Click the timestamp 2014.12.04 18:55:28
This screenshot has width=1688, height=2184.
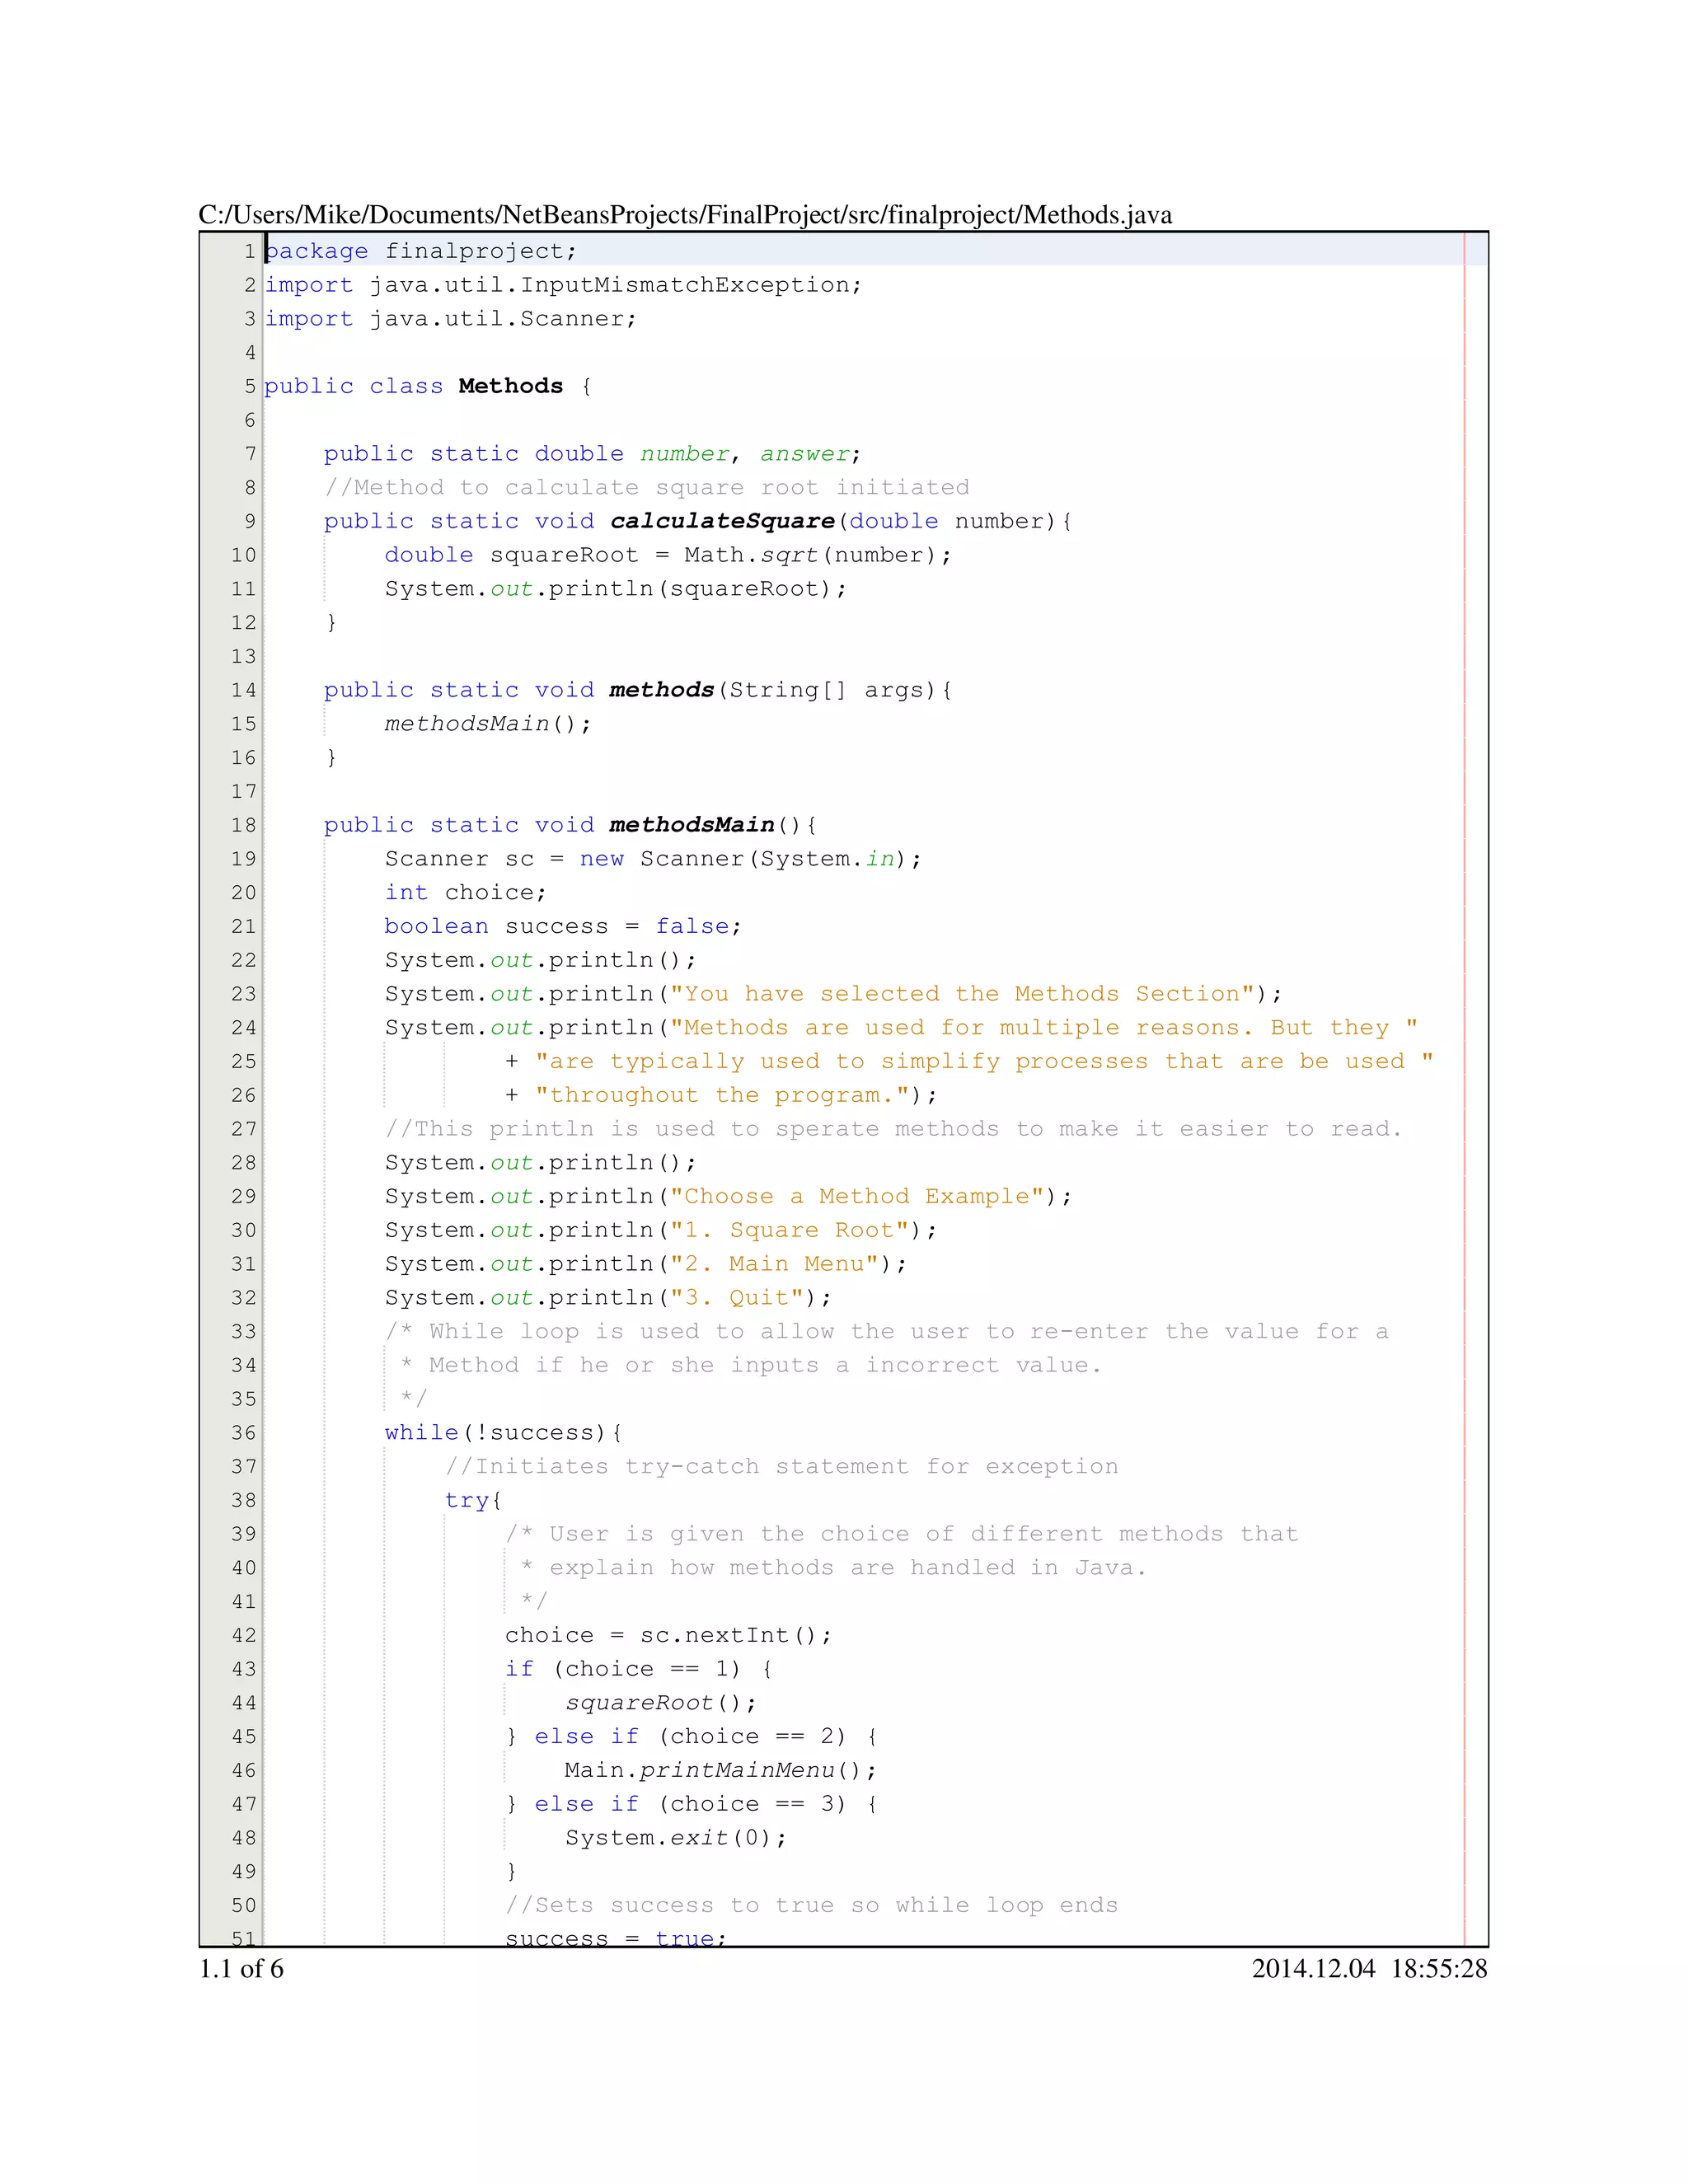coord(1369,1968)
